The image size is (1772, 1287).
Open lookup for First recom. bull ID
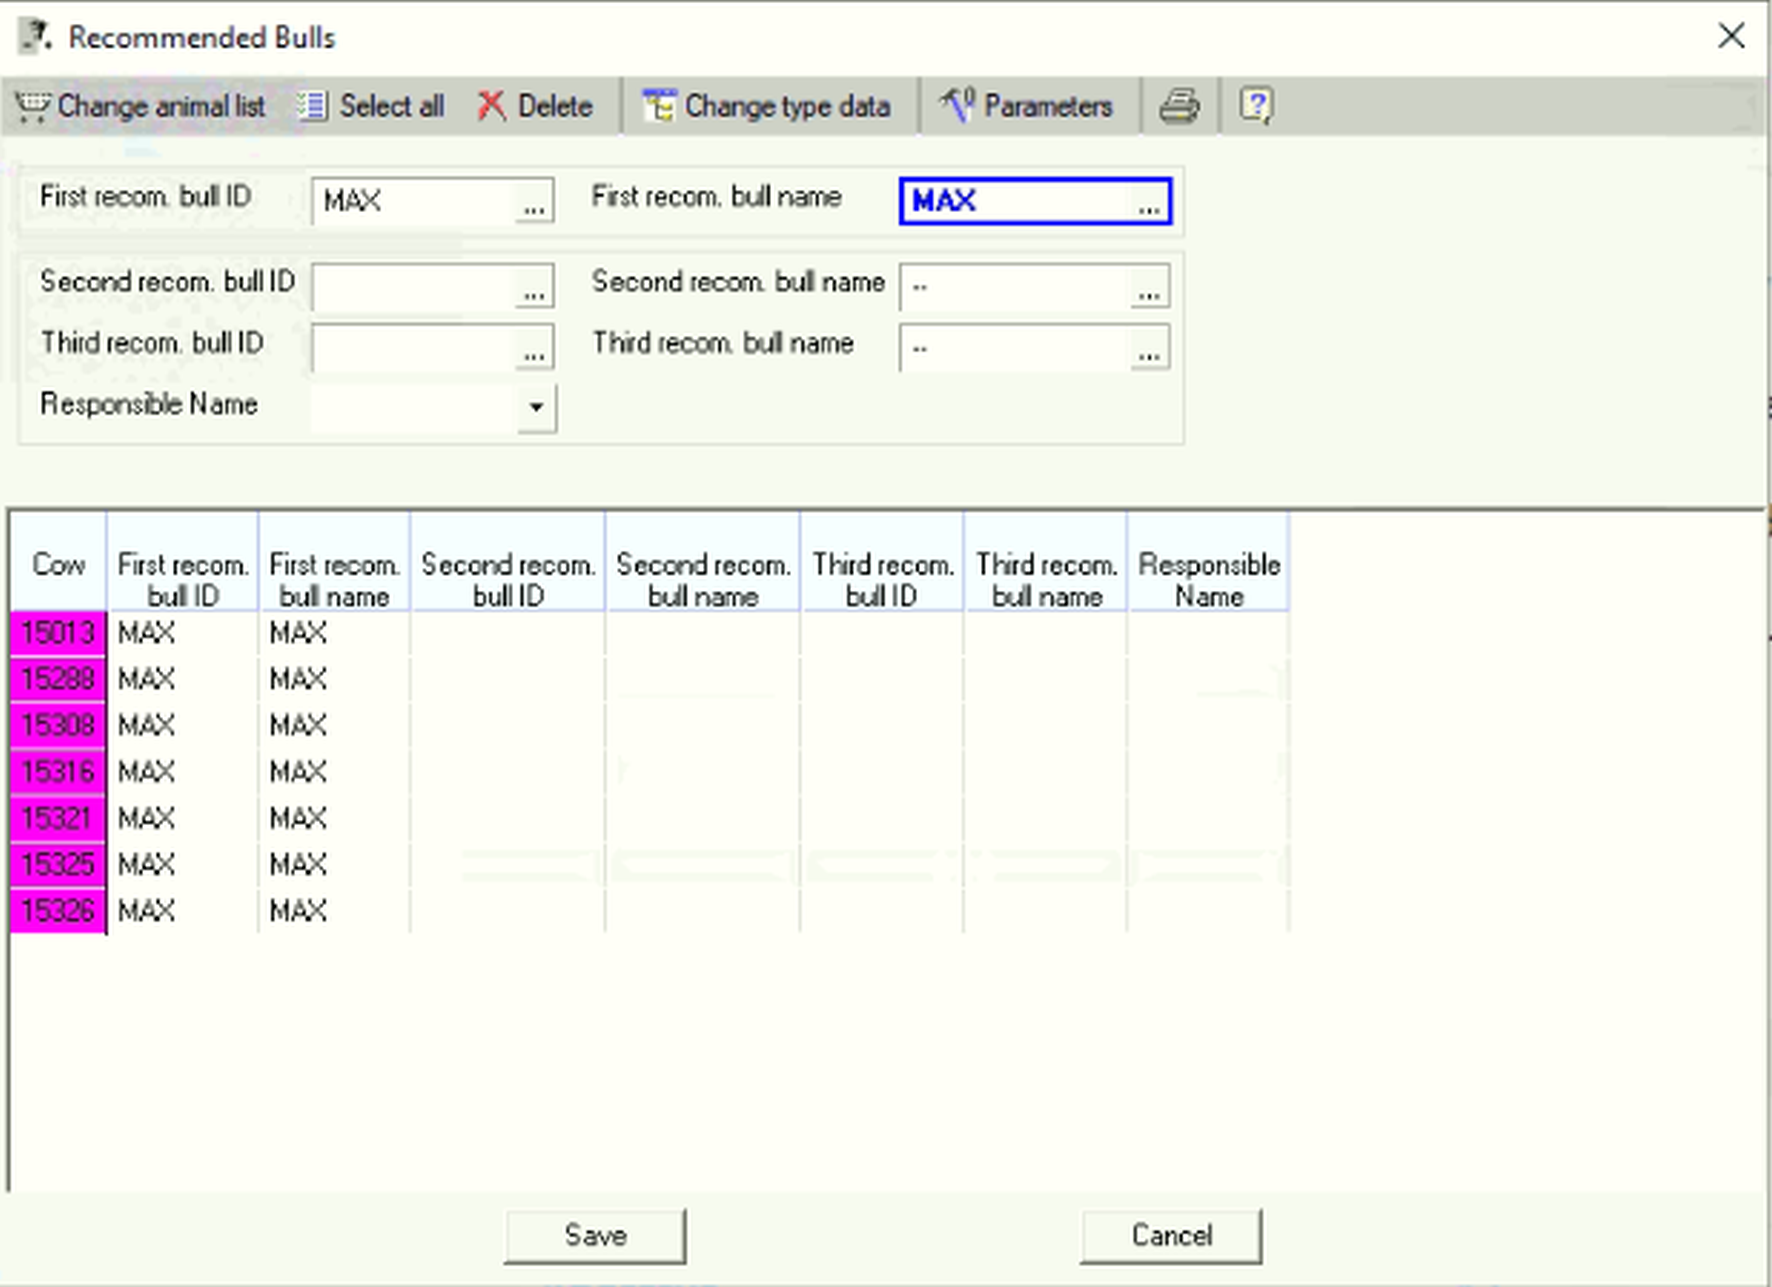(534, 202)
